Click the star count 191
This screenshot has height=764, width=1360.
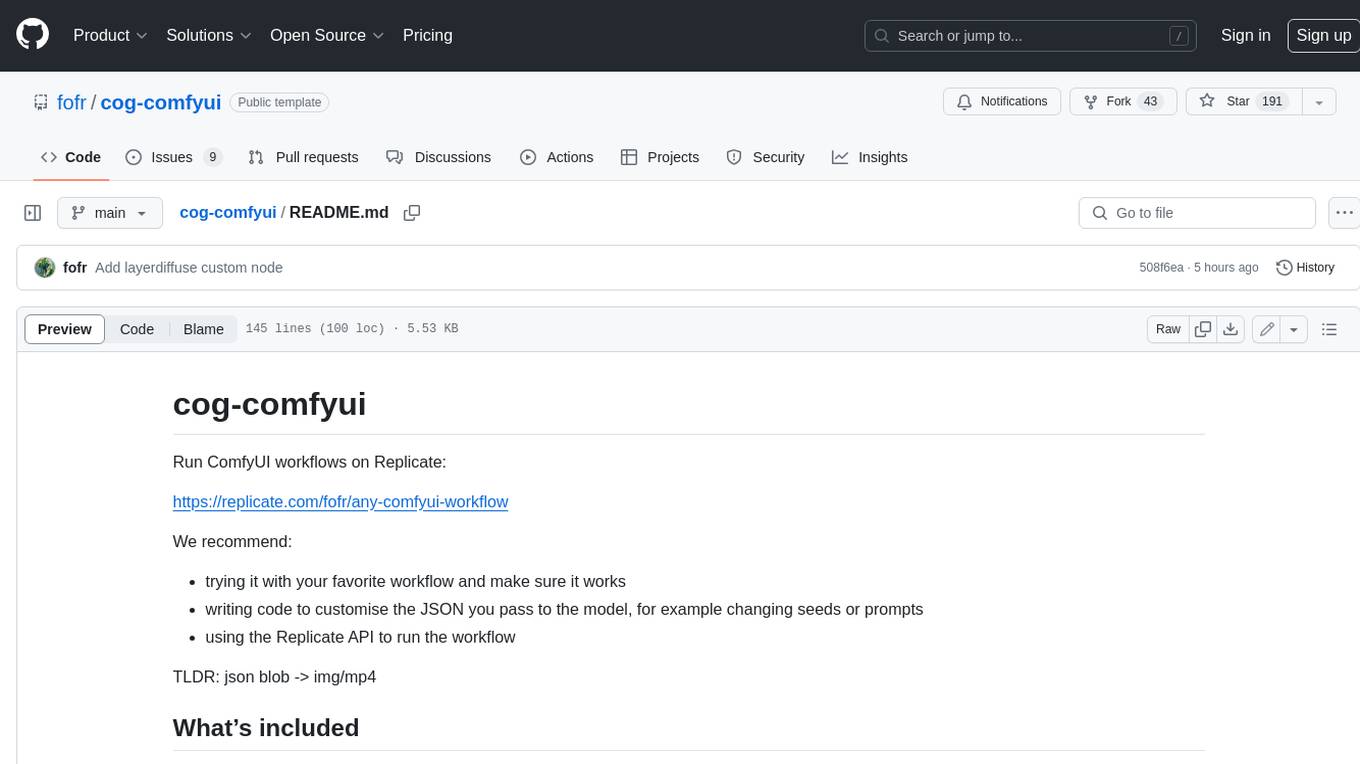click(x=1272, y=102)
